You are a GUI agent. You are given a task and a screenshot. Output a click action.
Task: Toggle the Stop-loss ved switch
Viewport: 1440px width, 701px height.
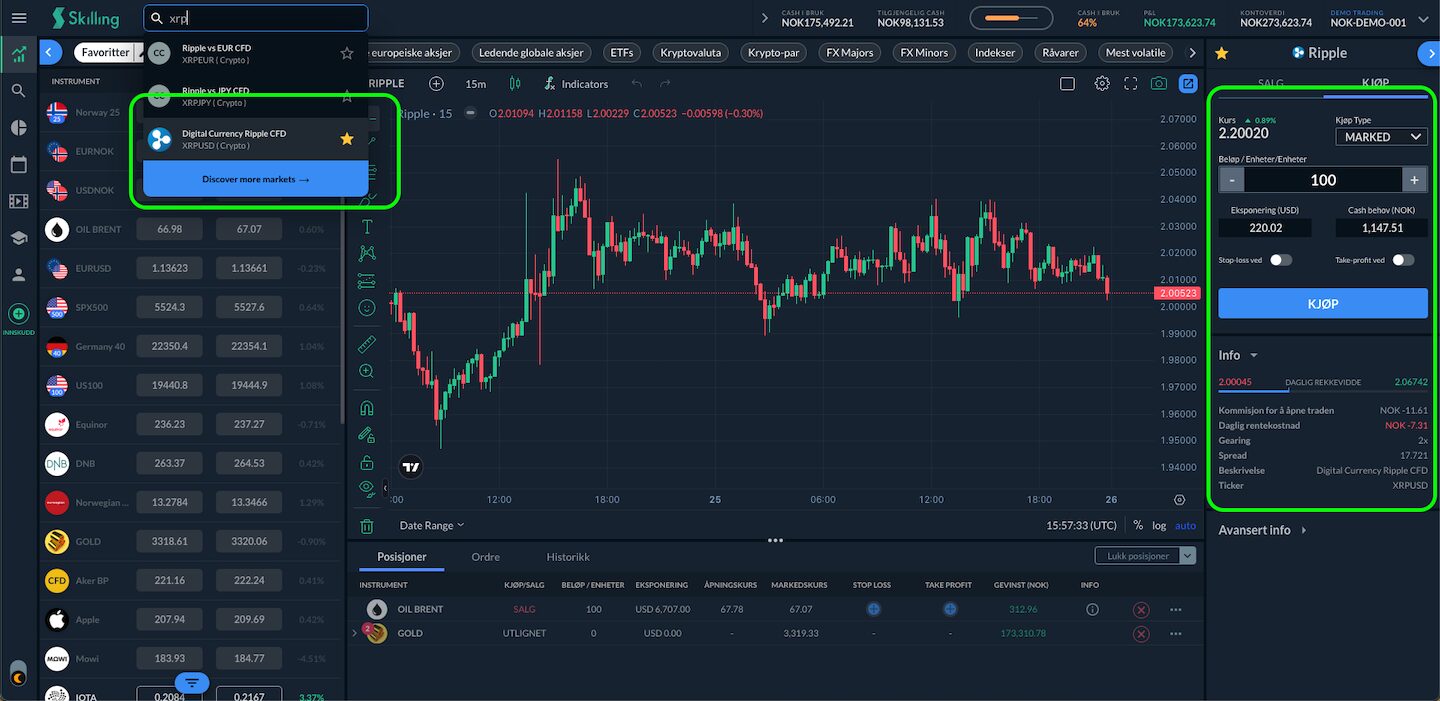point(1281,260)
